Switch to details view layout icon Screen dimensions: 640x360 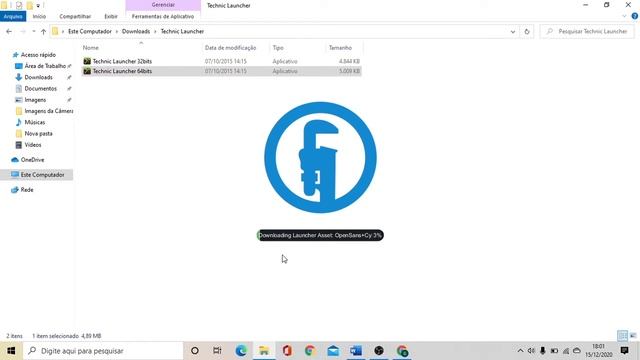622,336
